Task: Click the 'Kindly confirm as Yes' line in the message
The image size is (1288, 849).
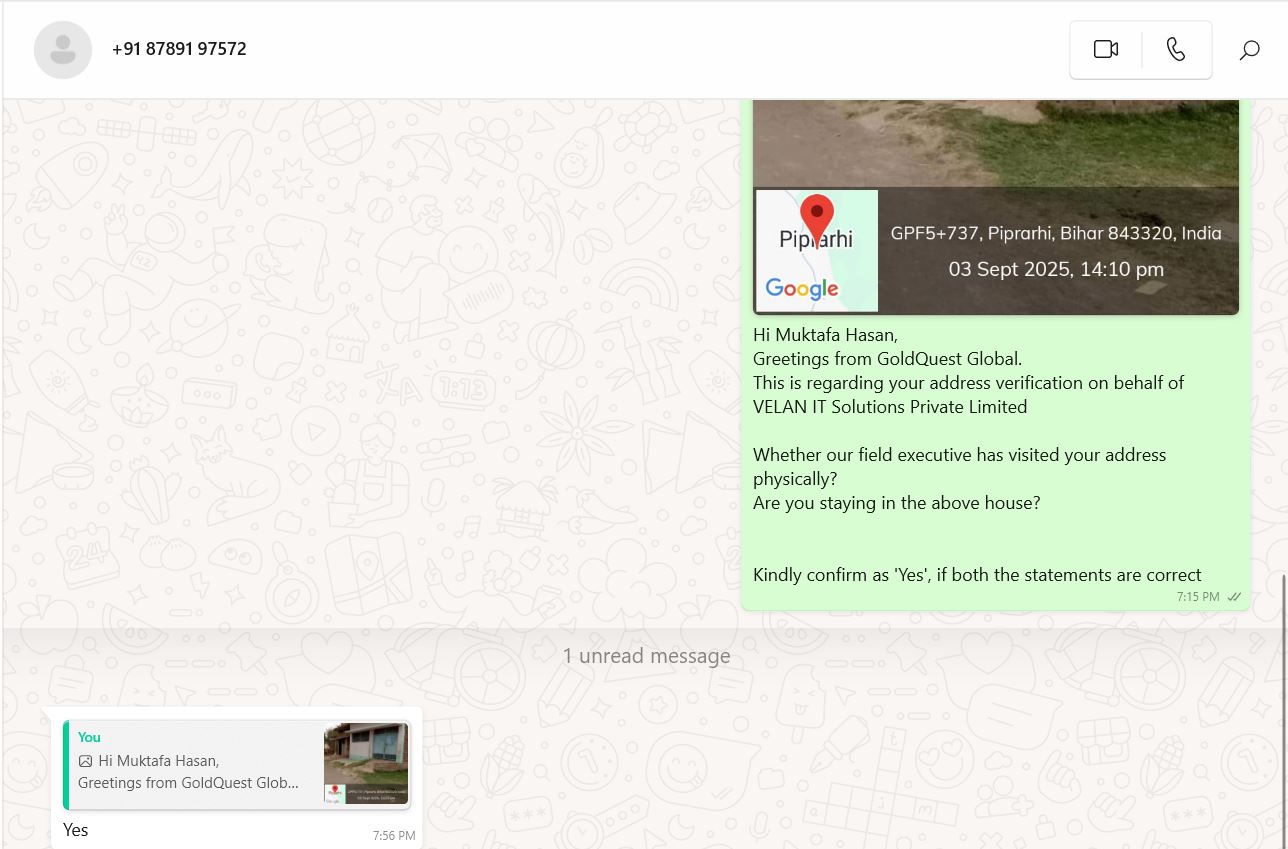Action: (x=977, y=575)
